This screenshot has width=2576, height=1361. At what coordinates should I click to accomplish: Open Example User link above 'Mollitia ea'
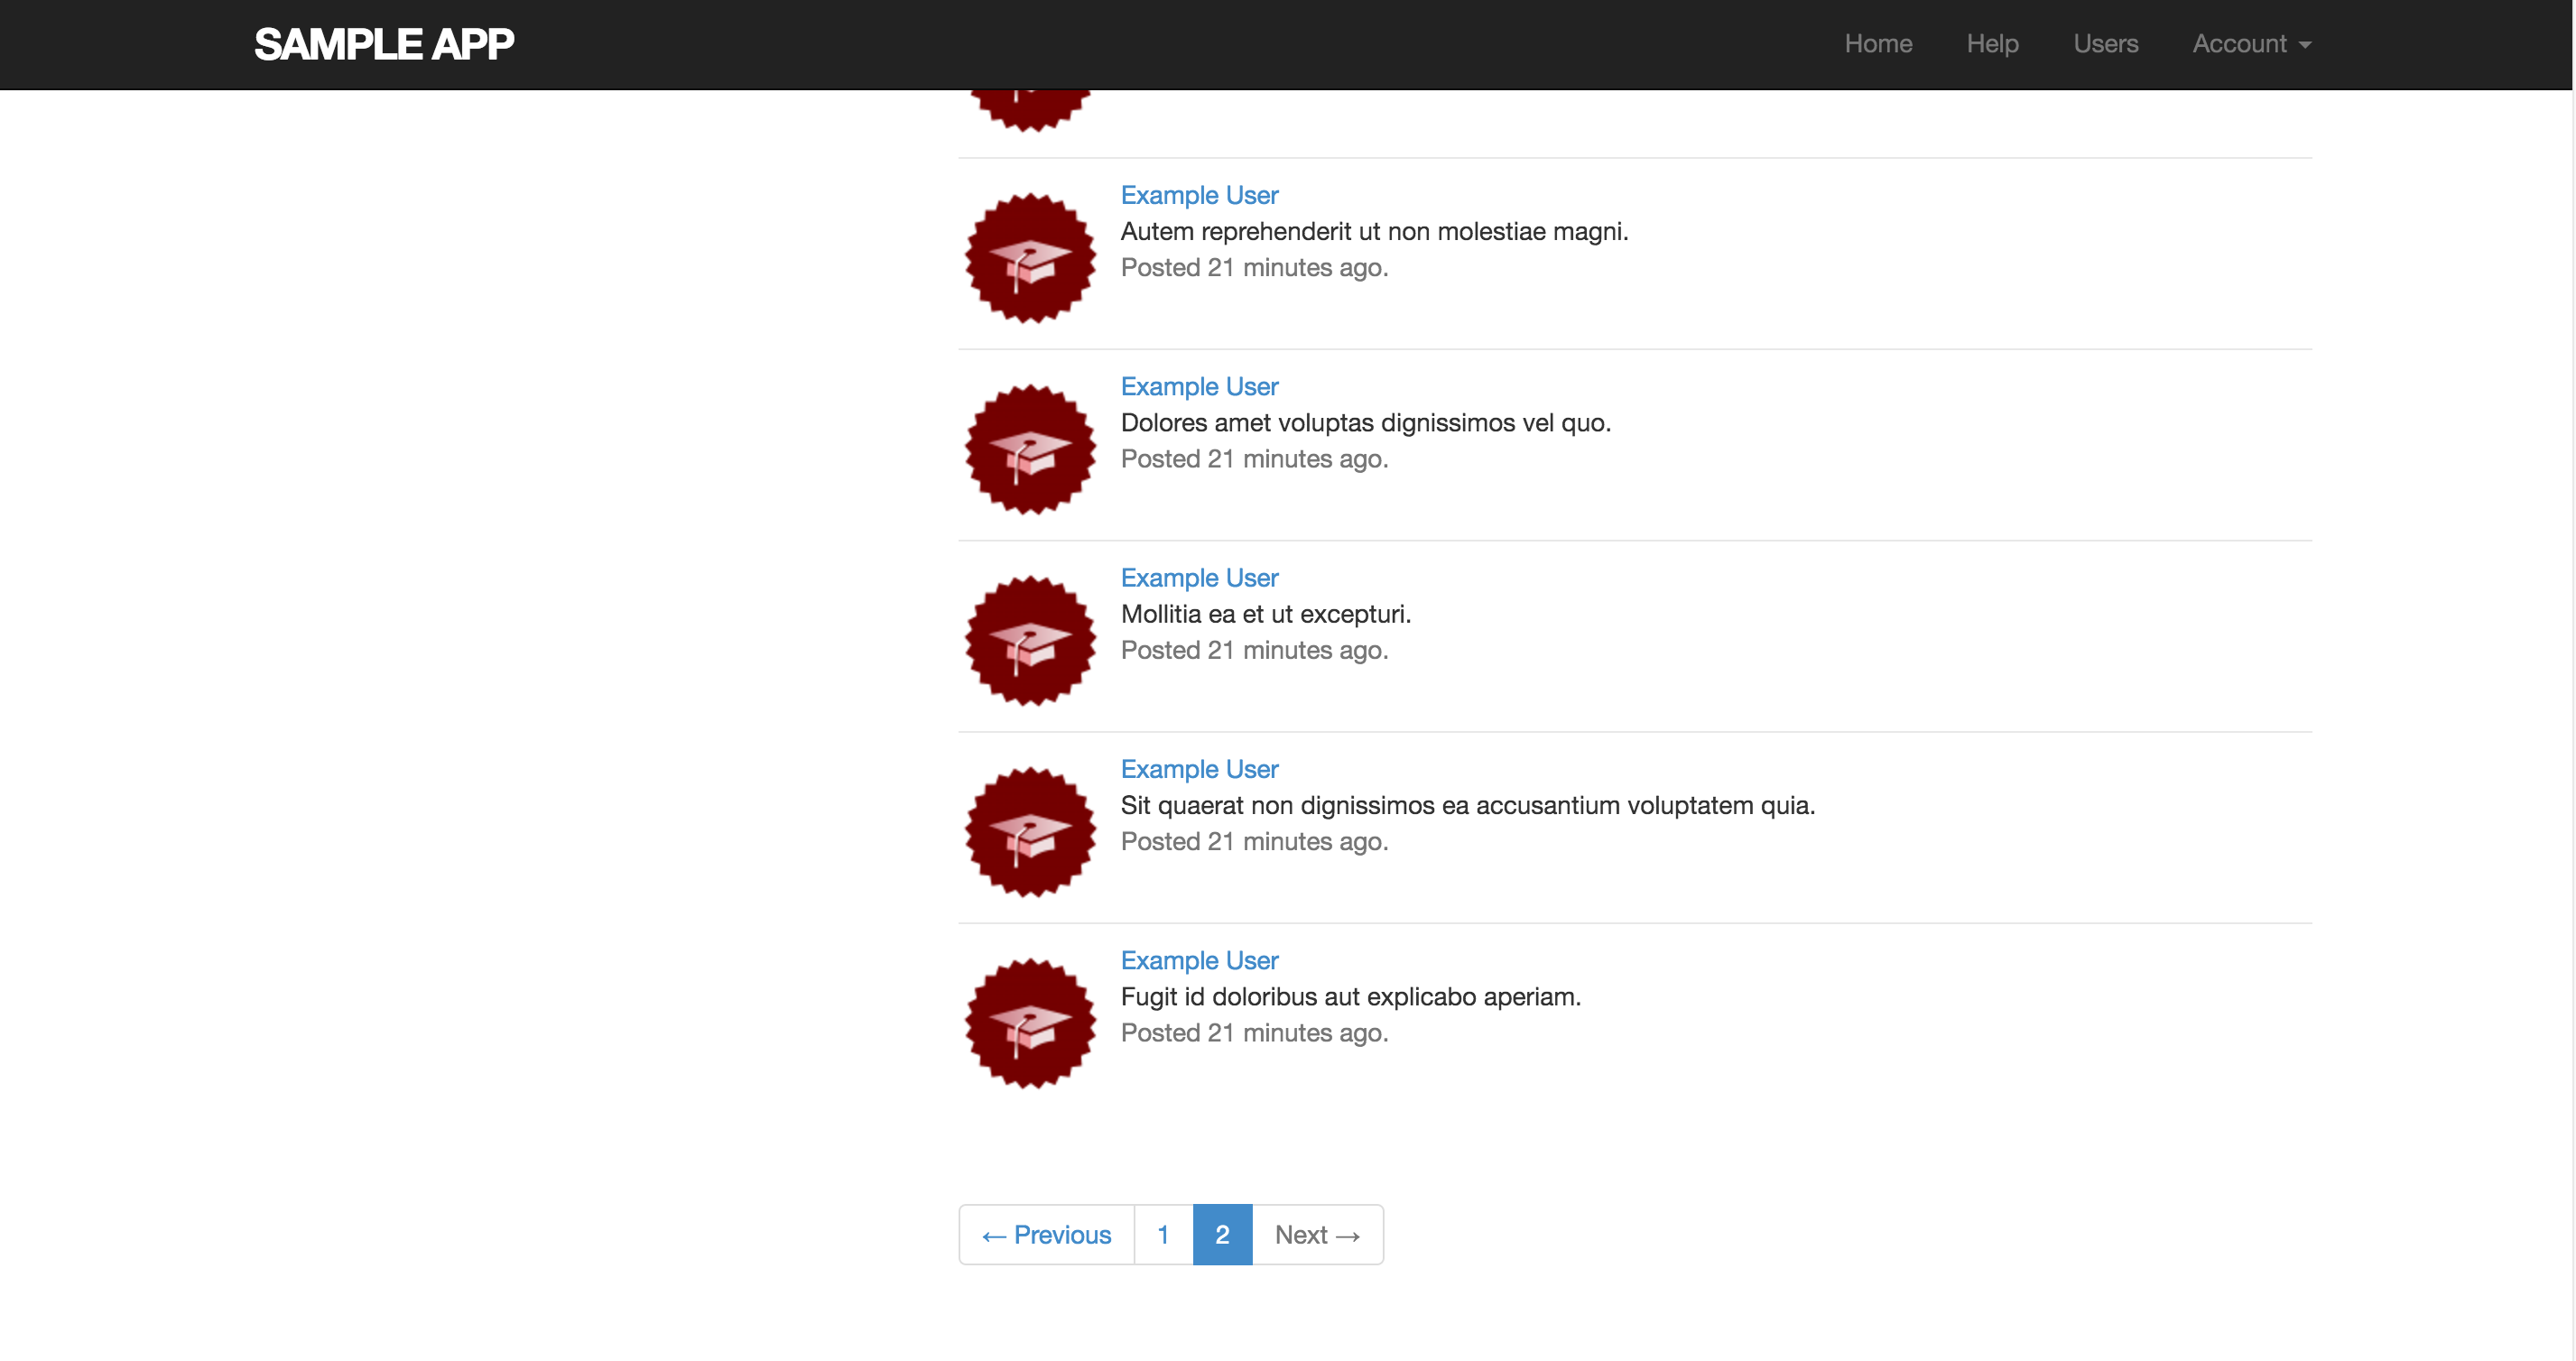1198,578
